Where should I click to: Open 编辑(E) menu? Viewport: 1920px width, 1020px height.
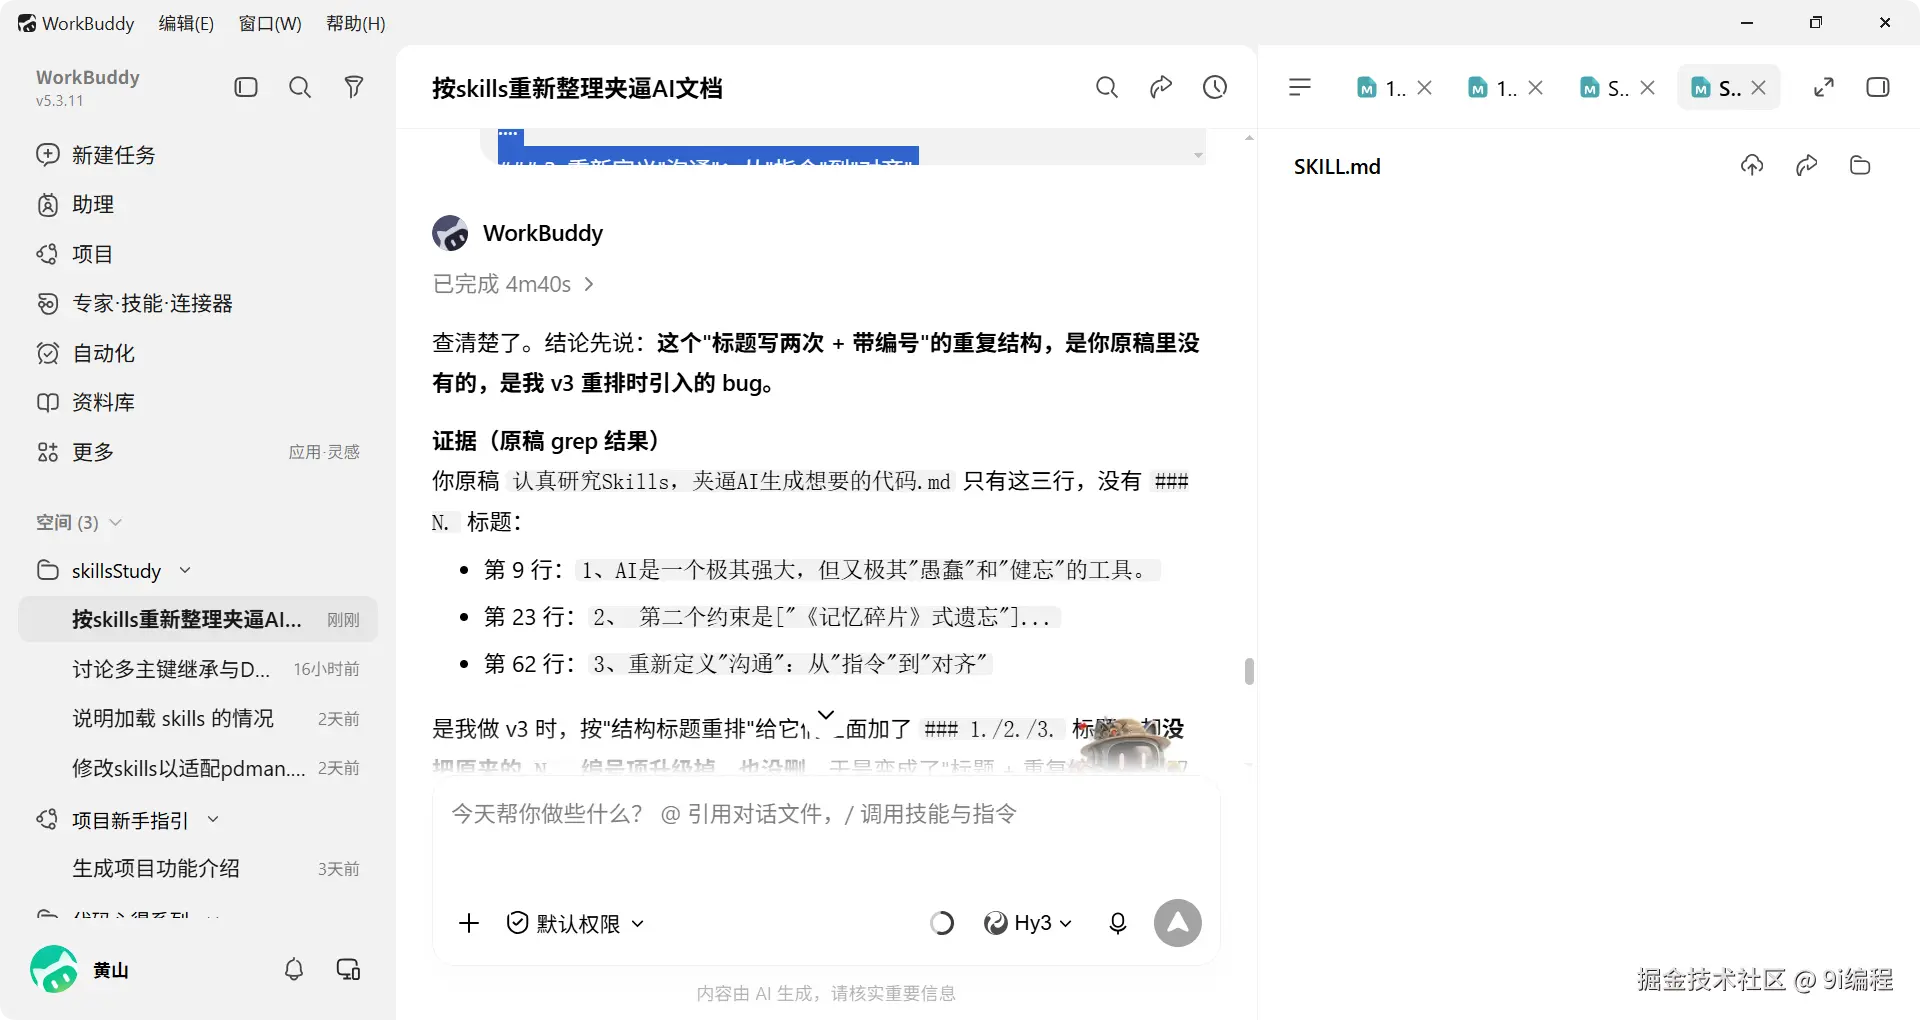click(186, 23)
